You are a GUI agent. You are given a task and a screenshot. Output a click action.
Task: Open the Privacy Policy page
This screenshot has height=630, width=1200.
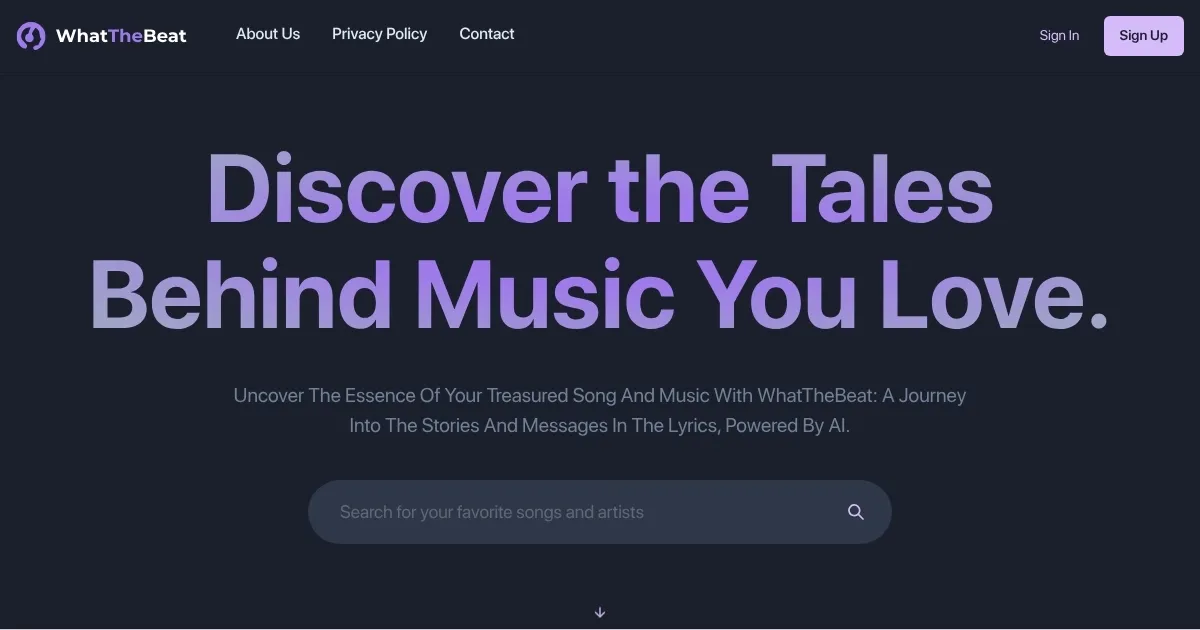(x=379, y=34)
